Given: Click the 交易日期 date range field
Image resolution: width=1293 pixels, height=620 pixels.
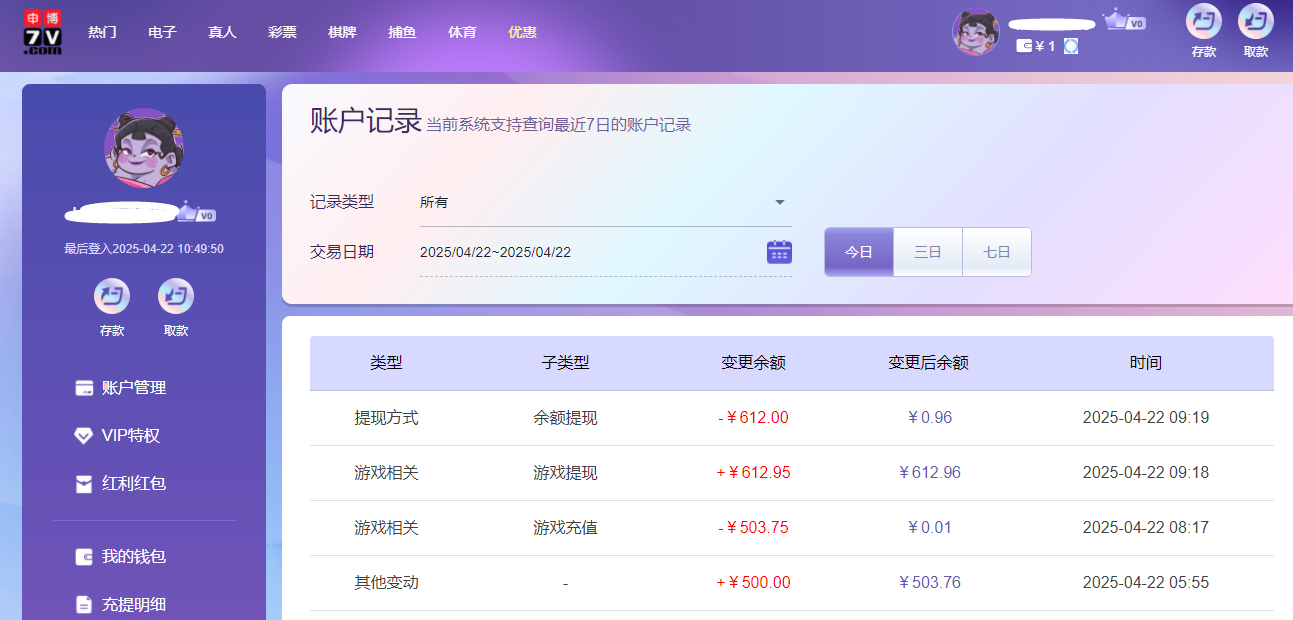Looking at the screenshot, I should pos(590,252).
